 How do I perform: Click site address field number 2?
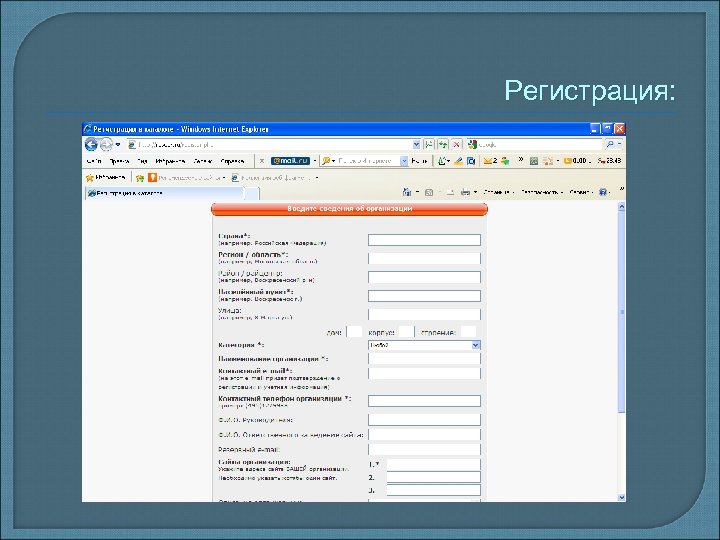pyautogui.click(x=433, y=478)
